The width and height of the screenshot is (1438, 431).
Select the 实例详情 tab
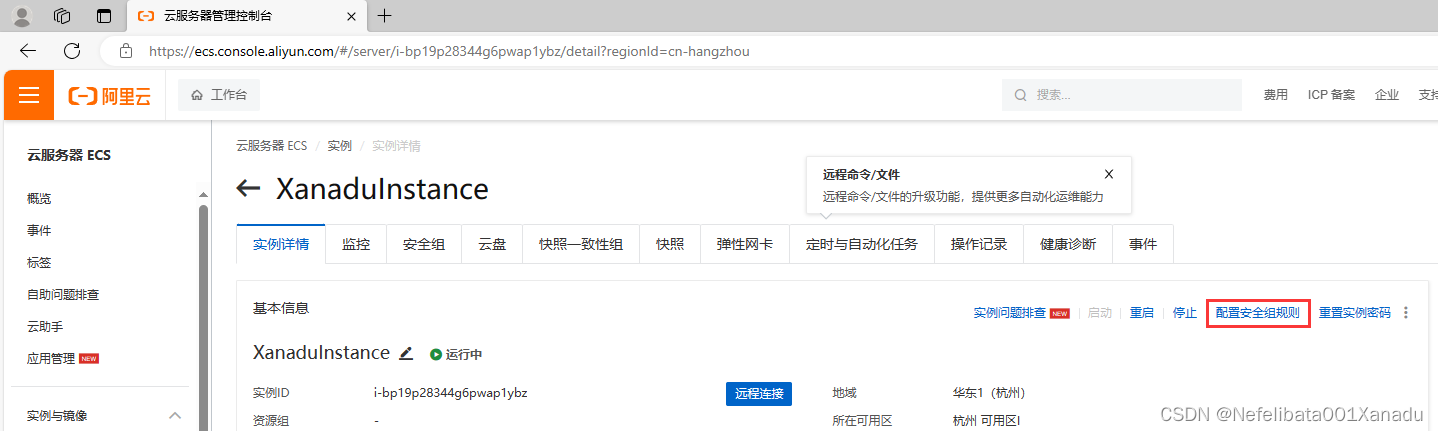281,244
